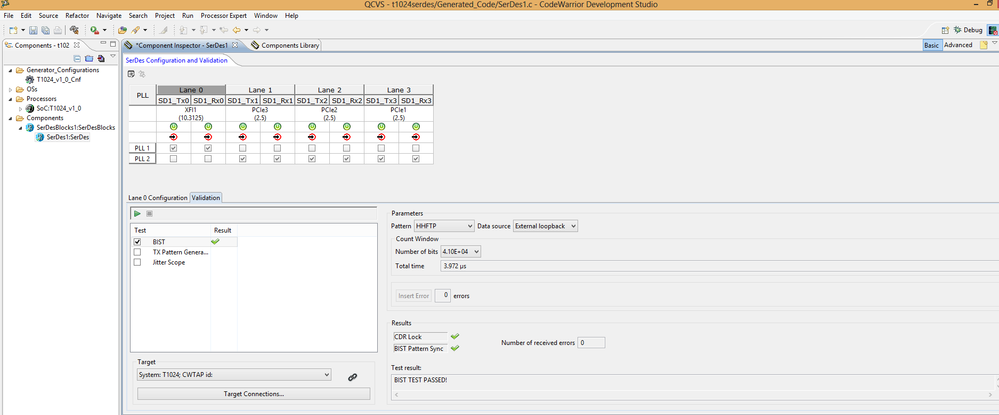Toggle PLL 1 checkbox for SD1_Tx0
The height and width of the screenshot is (415, 999).
173,148
